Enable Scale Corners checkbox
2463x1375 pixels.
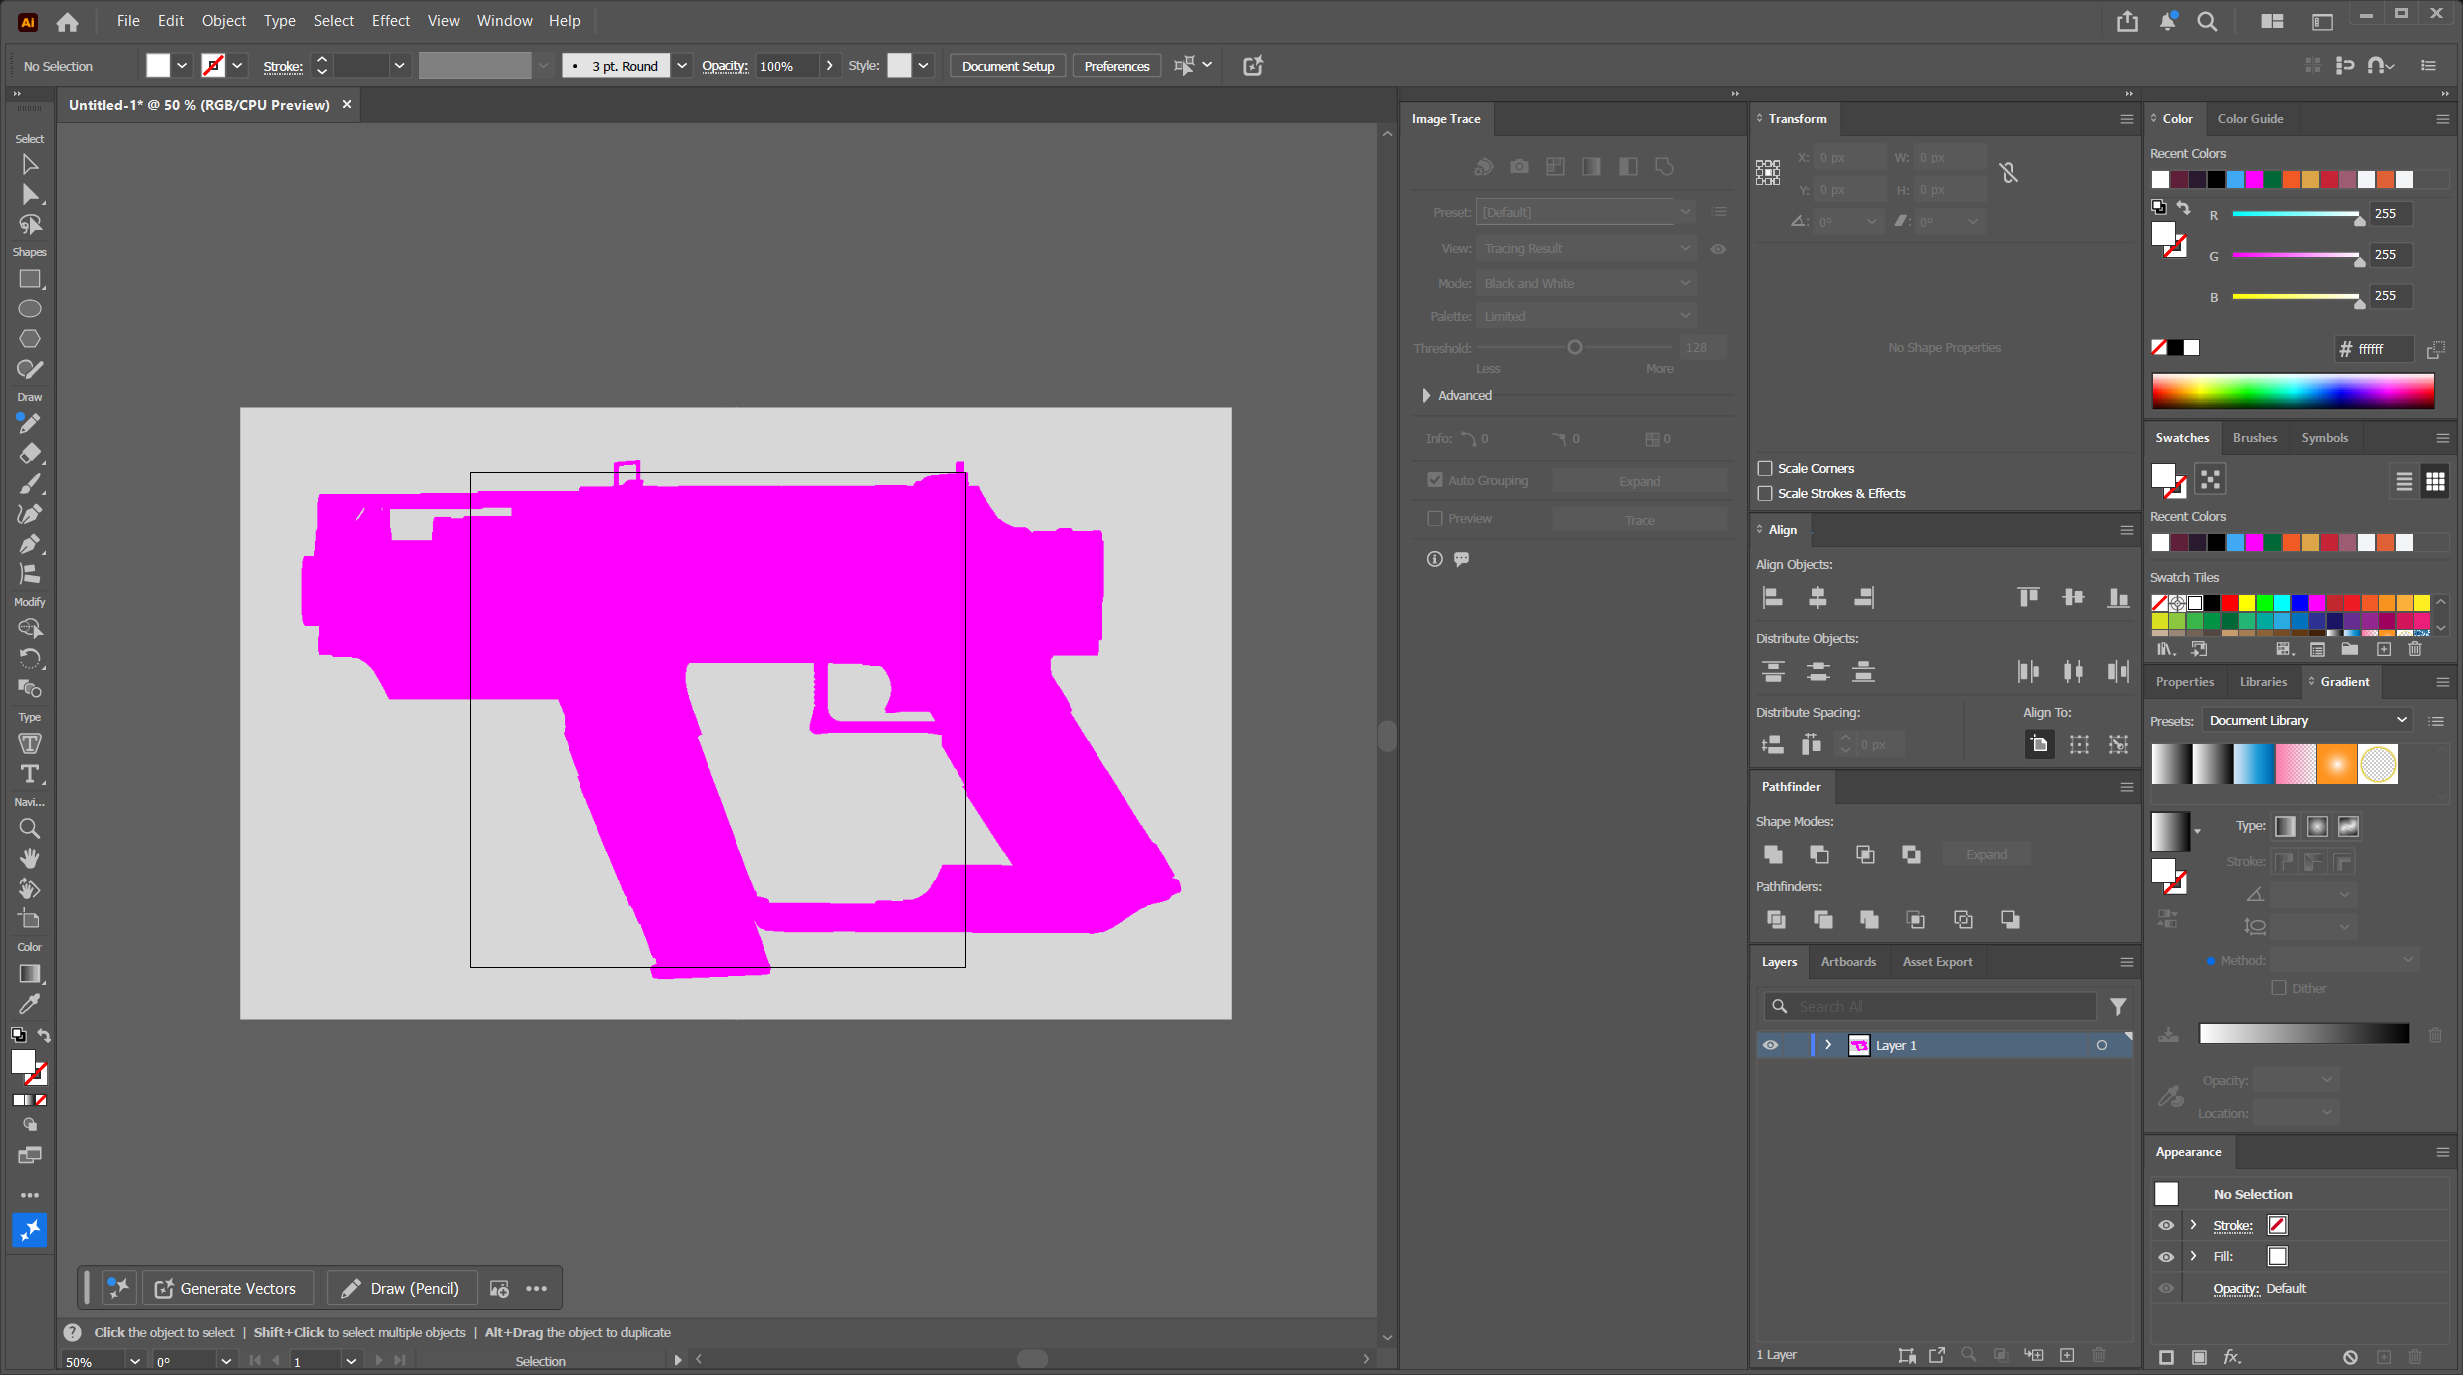[1765, 468]
